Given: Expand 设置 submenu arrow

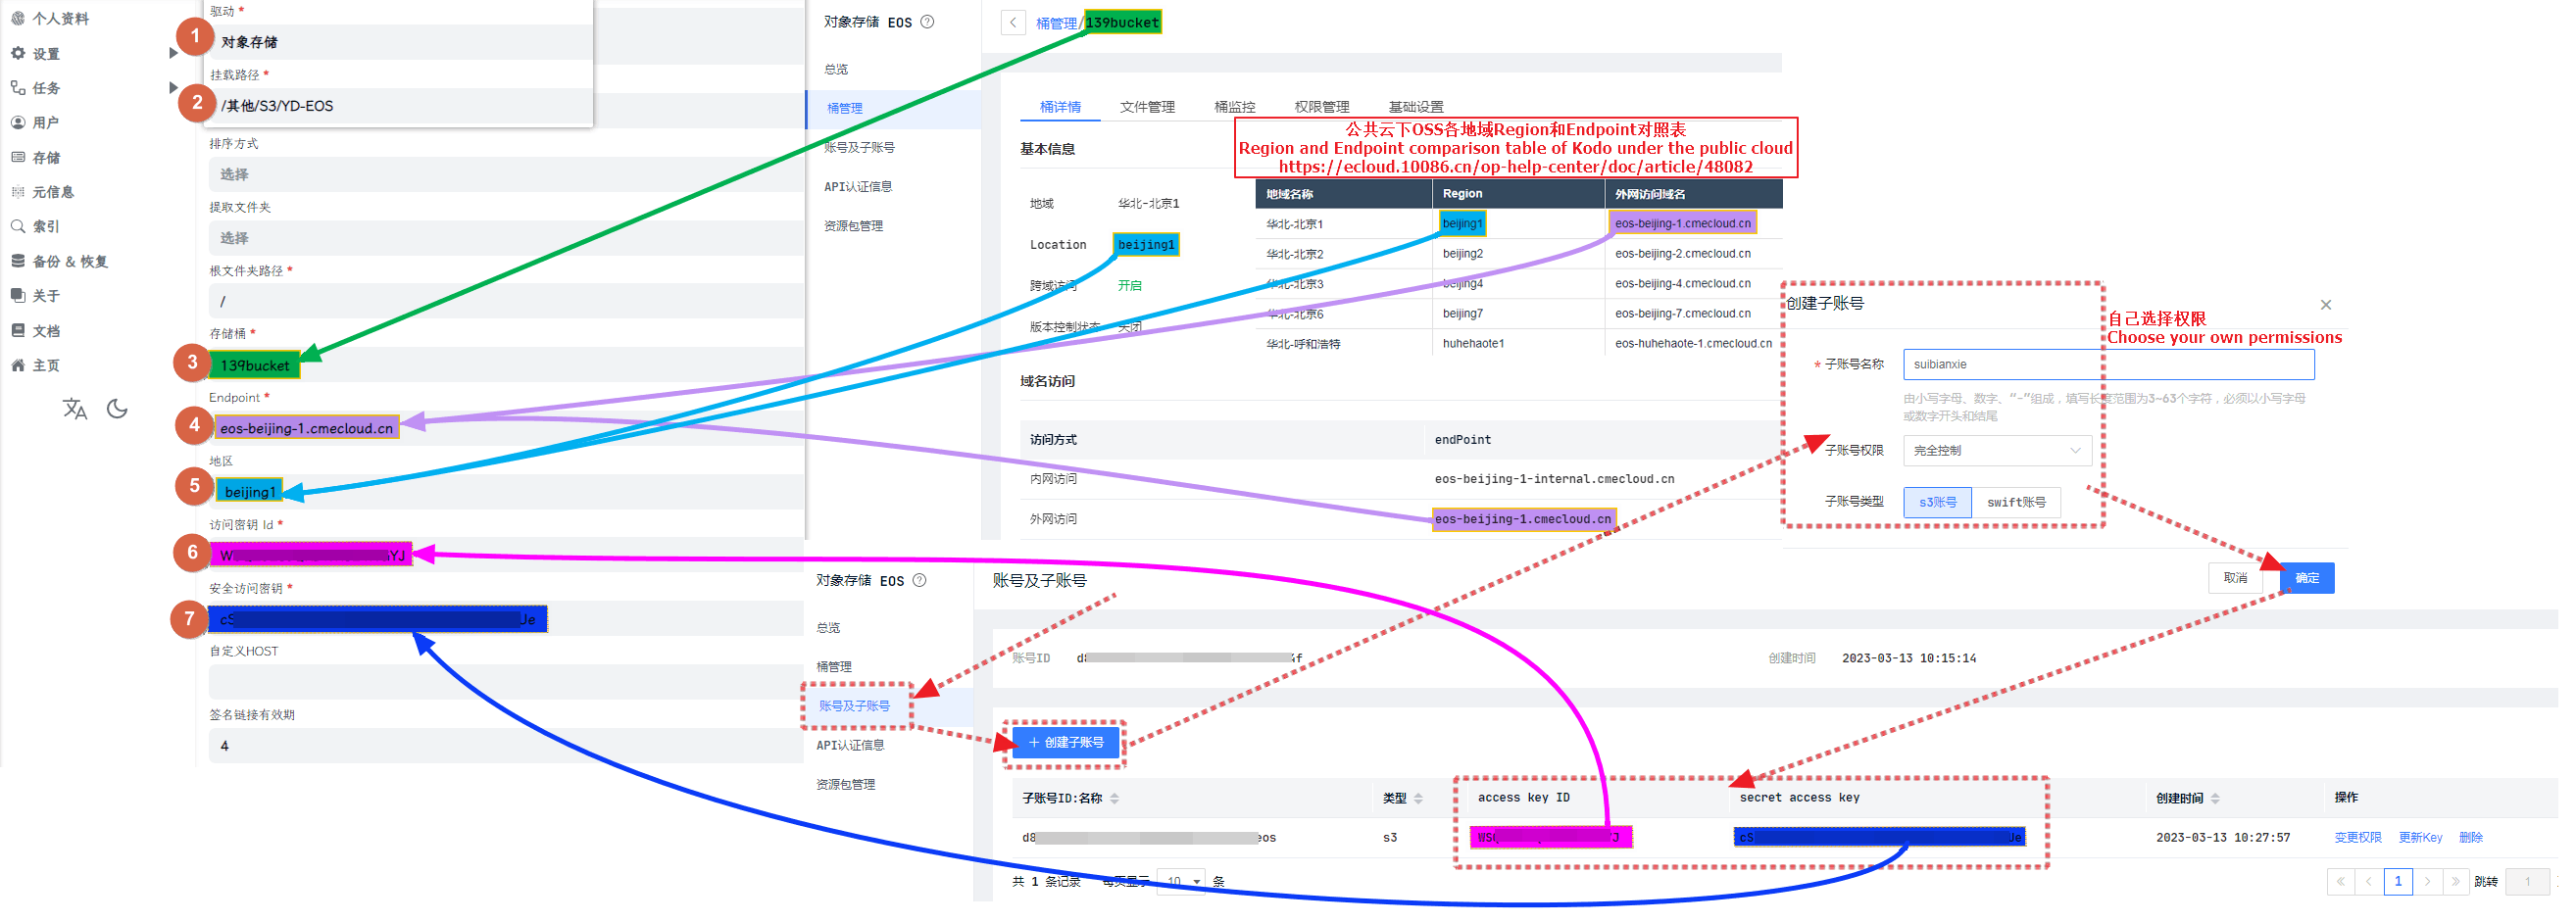Looking at the screenshot, I should click(x=174, y=53).
